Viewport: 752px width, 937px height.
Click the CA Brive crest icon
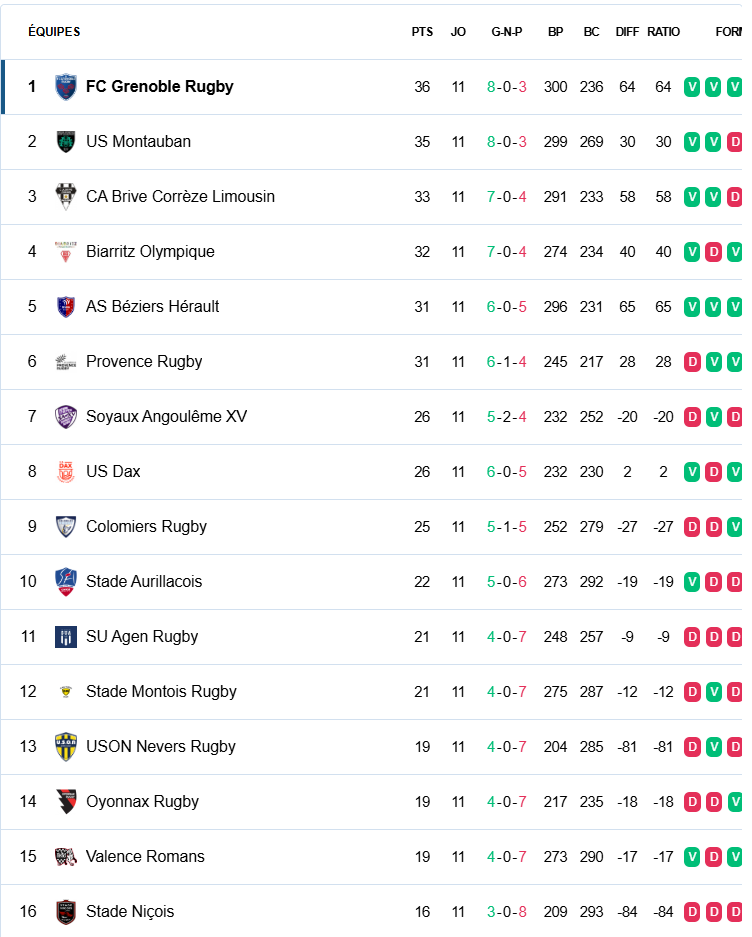pos(66,197)
